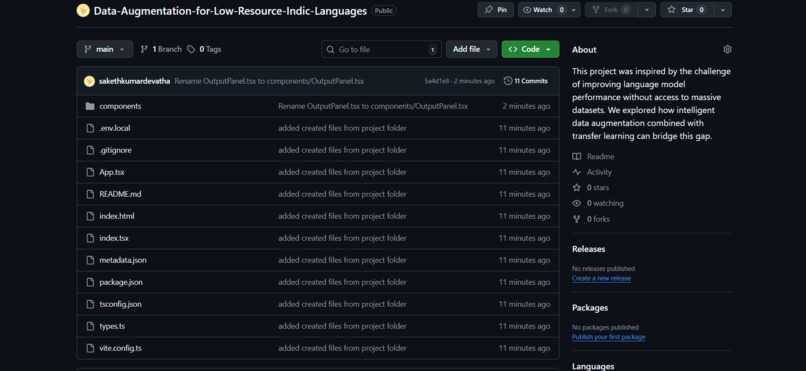Click the file icon beside package.json

[90, 283]
